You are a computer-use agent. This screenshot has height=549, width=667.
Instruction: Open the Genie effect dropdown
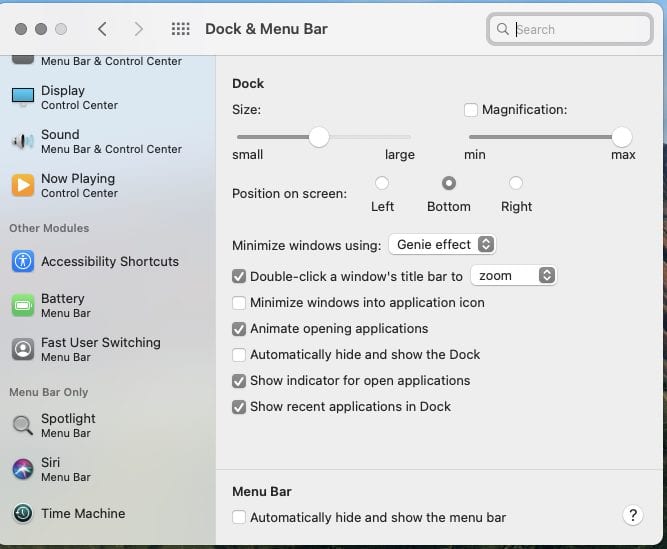[x=442, y=245]
